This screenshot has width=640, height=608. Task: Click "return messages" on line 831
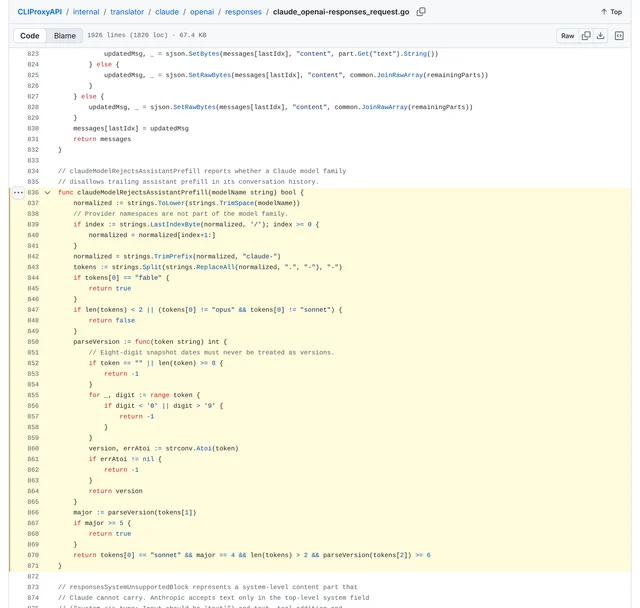coord(102,139)
